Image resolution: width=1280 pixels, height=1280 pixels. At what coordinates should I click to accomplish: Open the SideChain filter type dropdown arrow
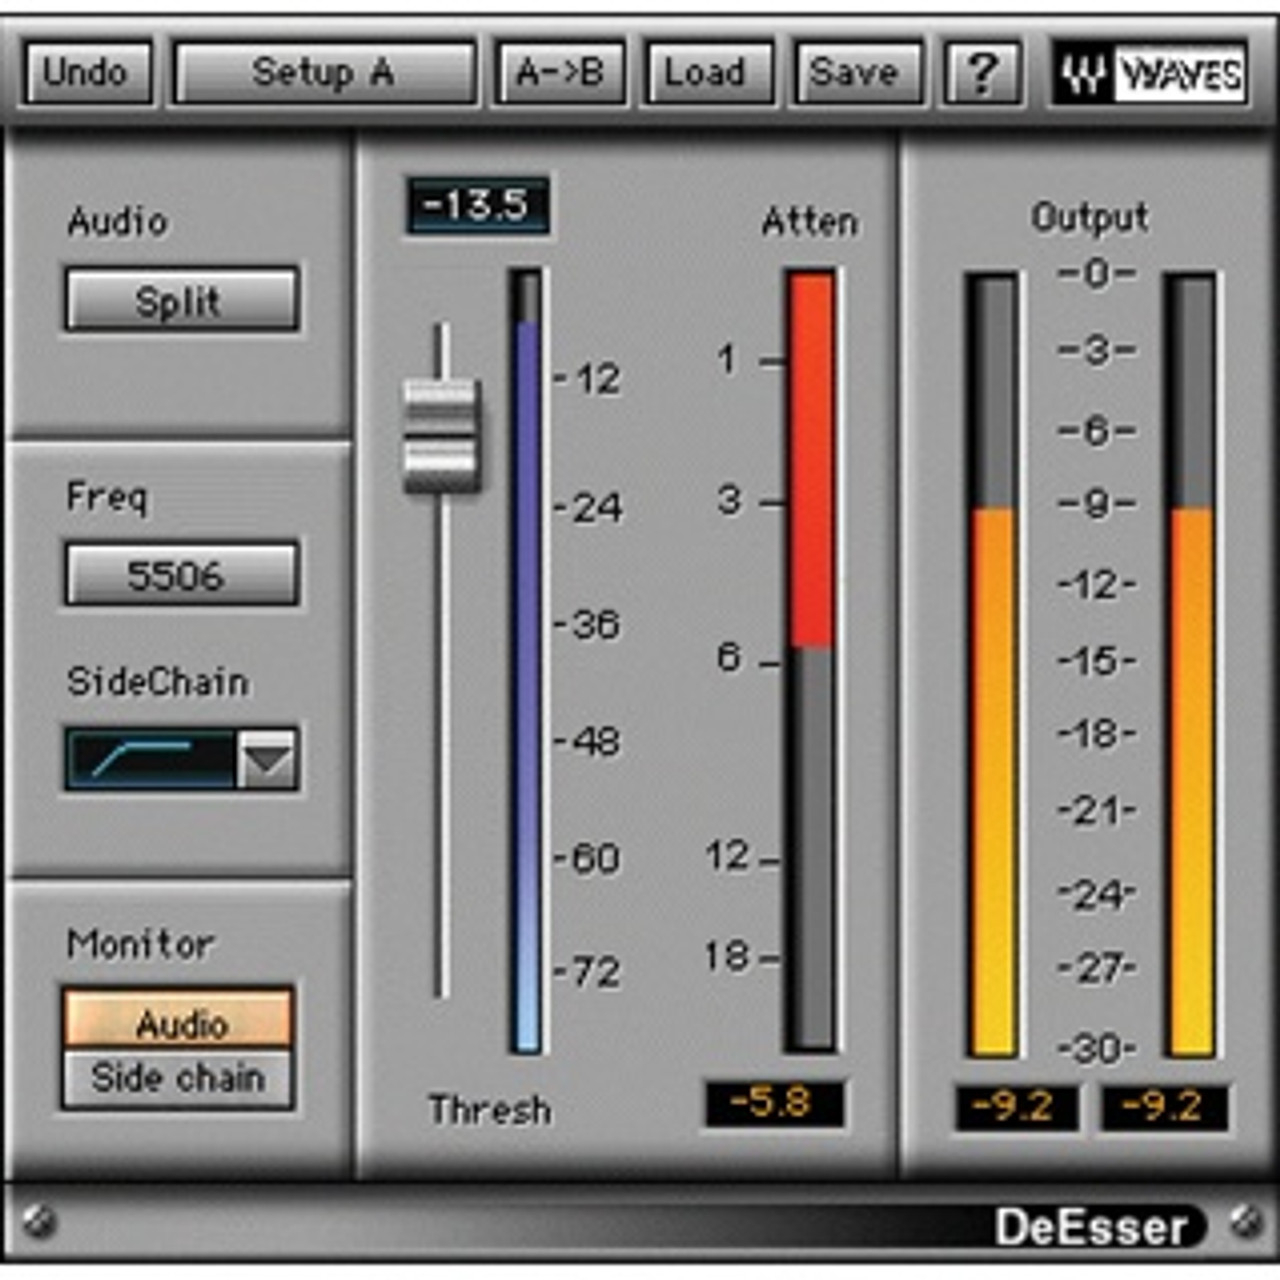(267, 760)
